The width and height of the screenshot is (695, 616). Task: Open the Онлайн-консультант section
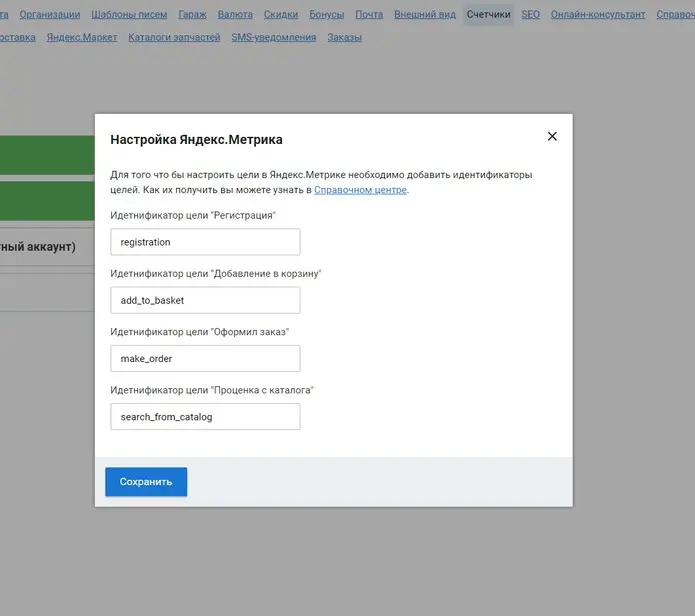tap(598, 15)
